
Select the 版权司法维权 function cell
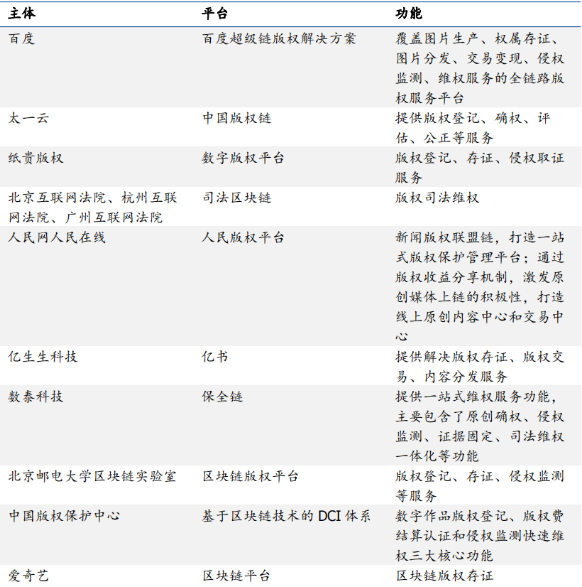437,198
